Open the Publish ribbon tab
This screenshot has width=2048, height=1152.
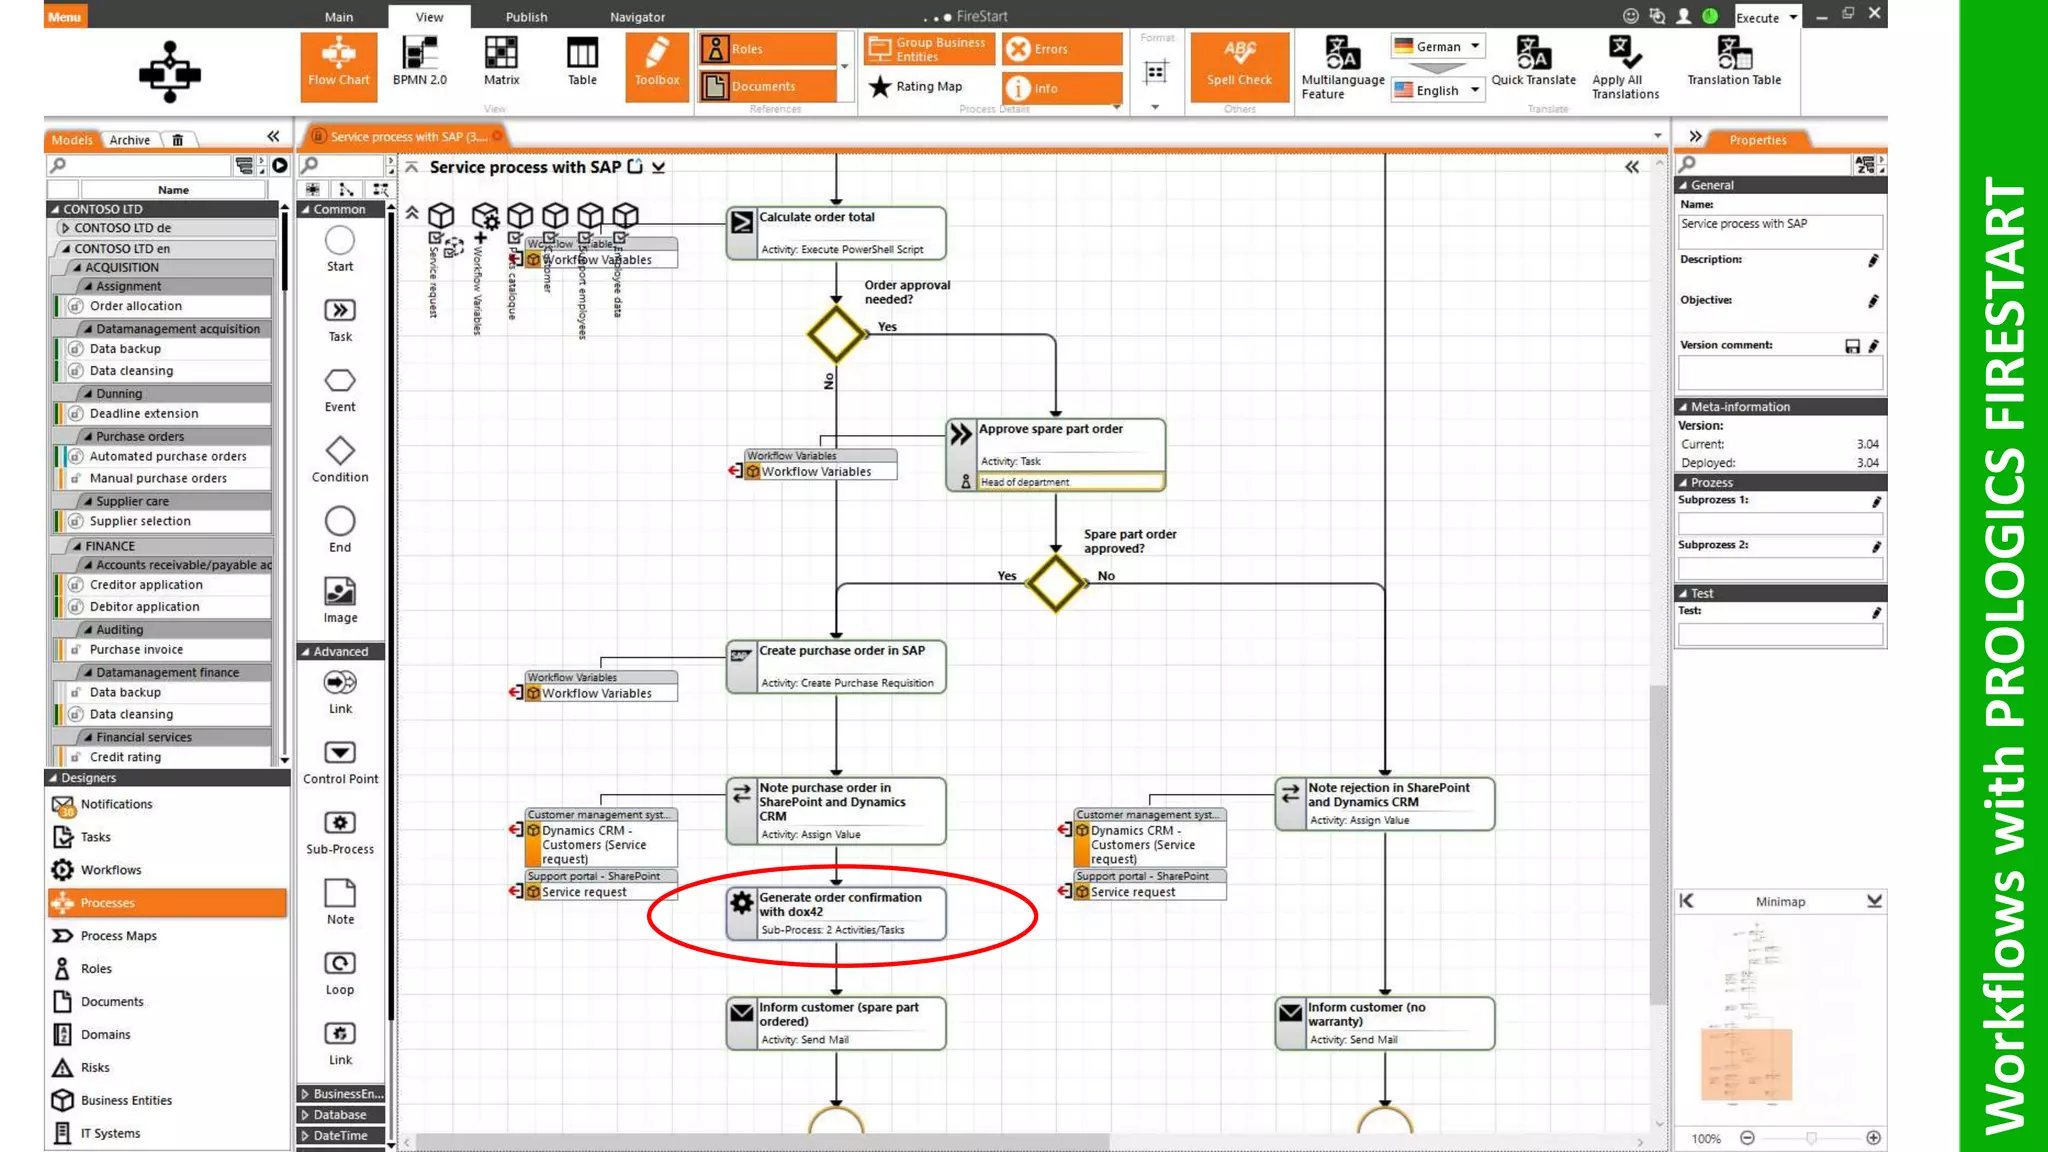[526, 17]
